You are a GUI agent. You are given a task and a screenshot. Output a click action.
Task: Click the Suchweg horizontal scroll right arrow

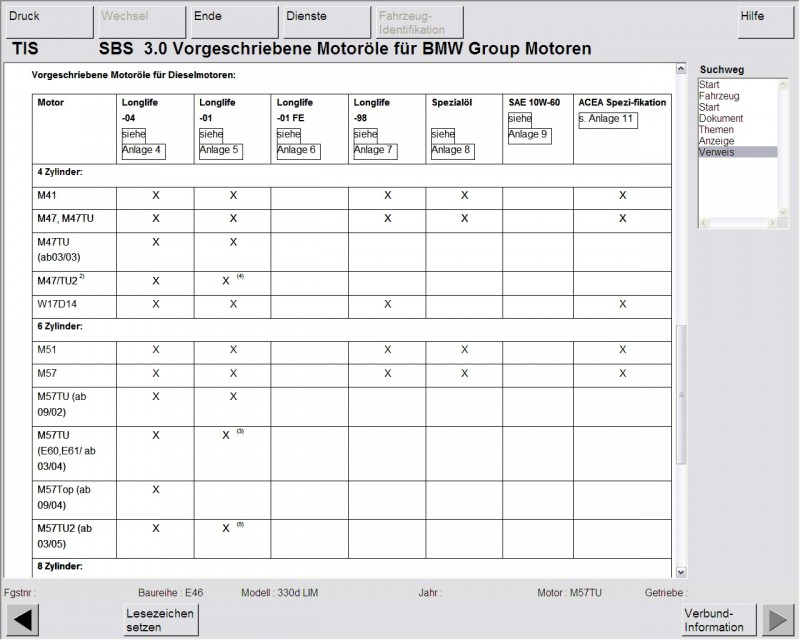click(772, 223)
